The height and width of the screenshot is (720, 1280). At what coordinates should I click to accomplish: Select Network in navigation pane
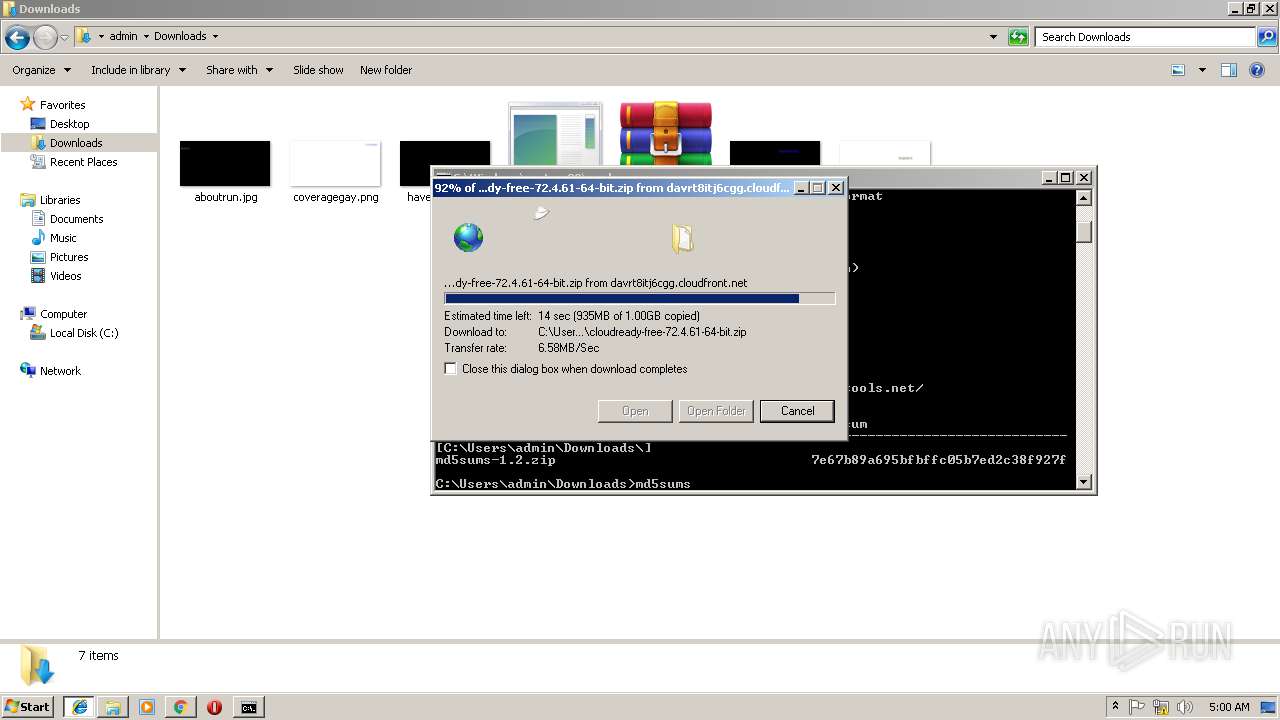click(60, 371)
